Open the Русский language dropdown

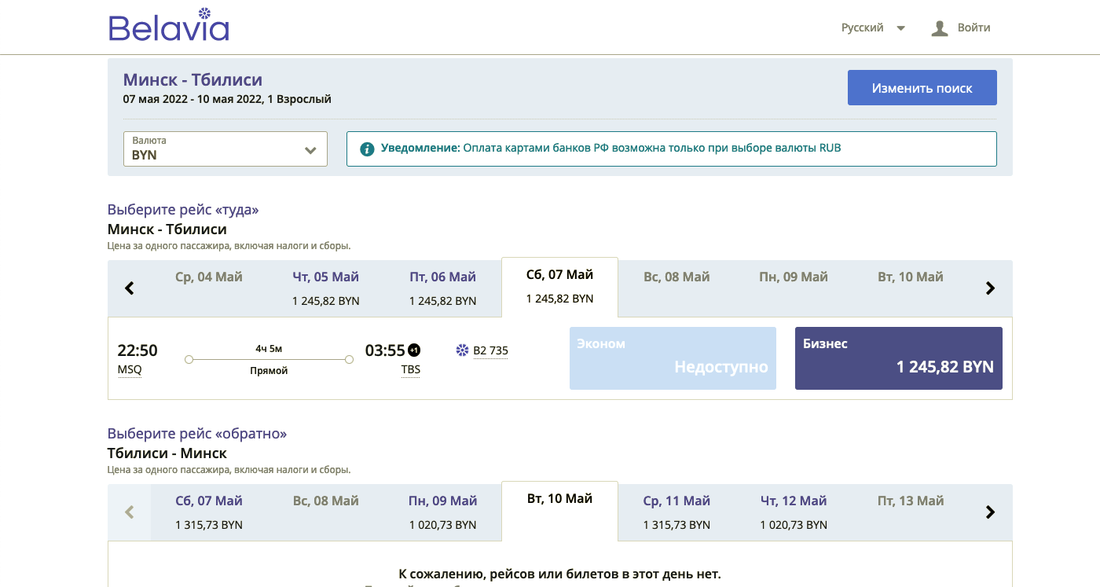873,28
